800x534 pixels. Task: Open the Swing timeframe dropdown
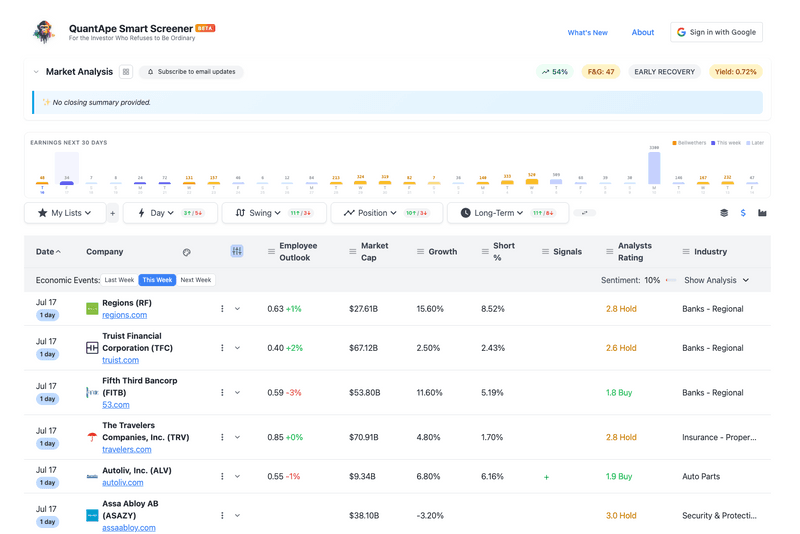(274, 213)
